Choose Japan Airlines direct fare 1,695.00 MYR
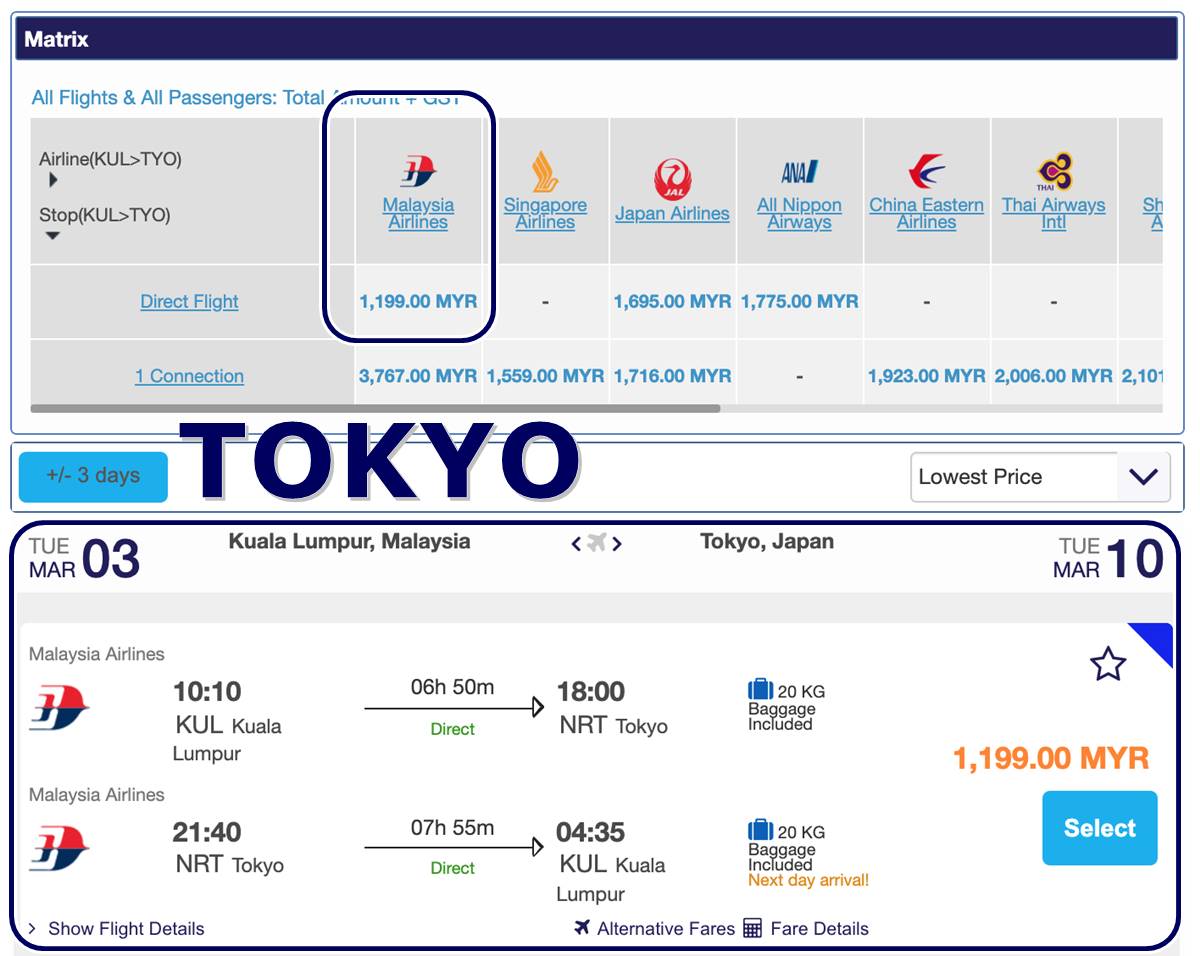Viewport: 1200px width, 956px height. (x=673, y=301)
